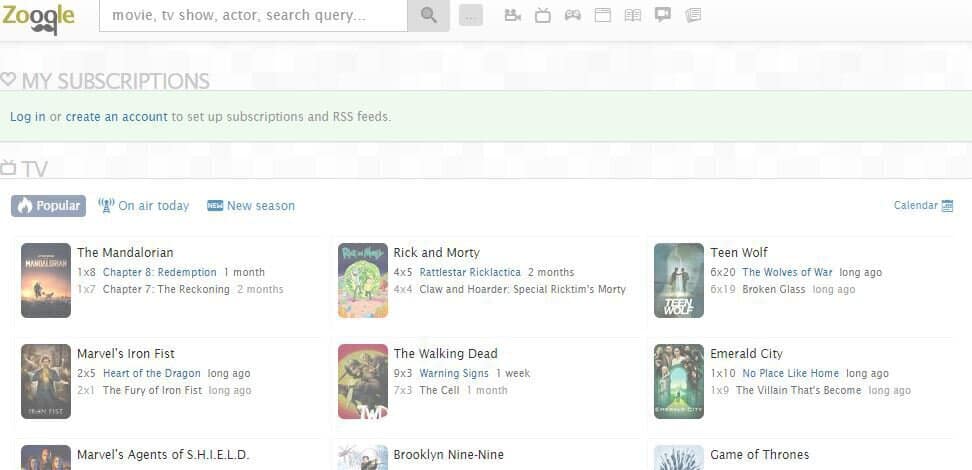Open the movies camera icon

coord(512,15)
